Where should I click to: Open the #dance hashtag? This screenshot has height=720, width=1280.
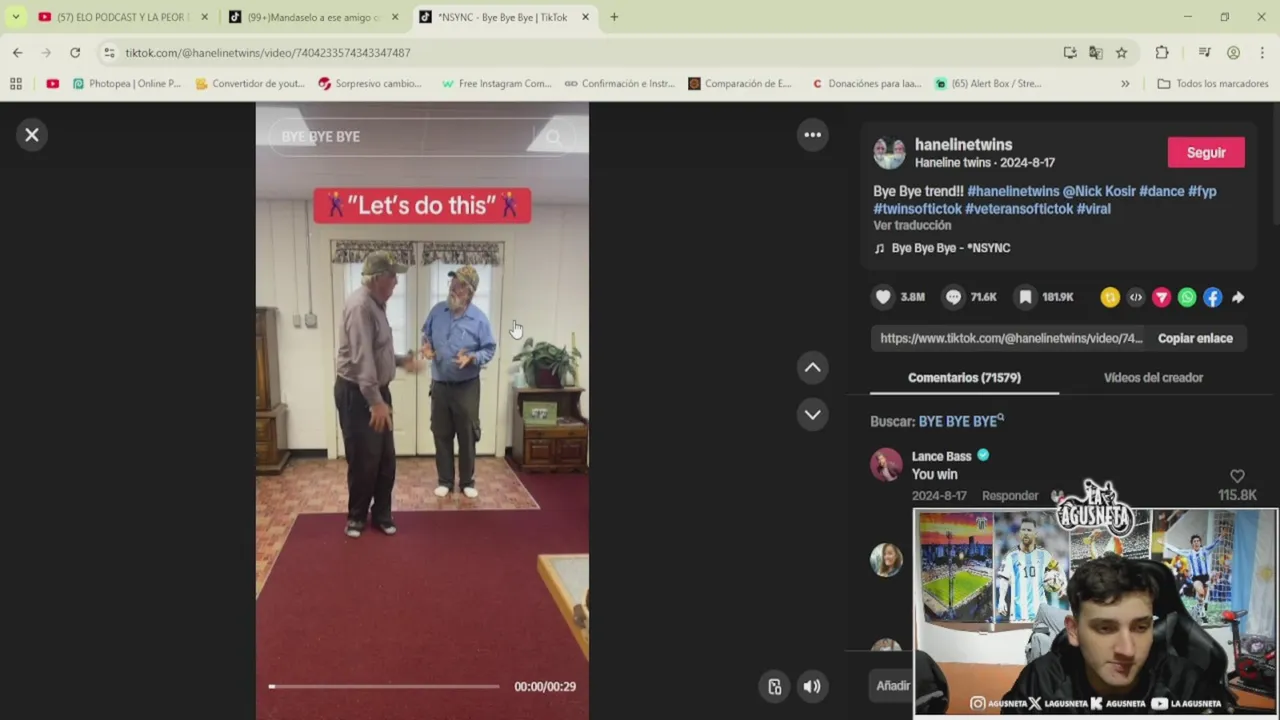[x=1162, y=191]
